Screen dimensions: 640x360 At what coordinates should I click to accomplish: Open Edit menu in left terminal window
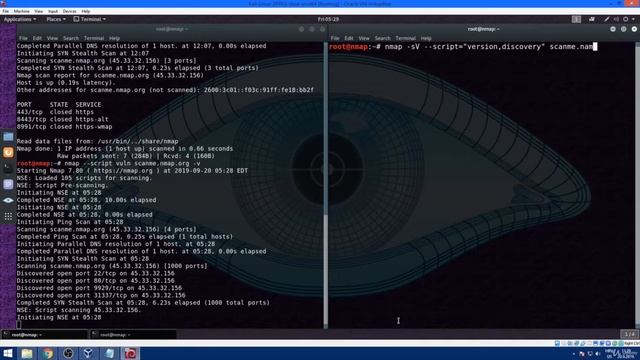[37, 38]
